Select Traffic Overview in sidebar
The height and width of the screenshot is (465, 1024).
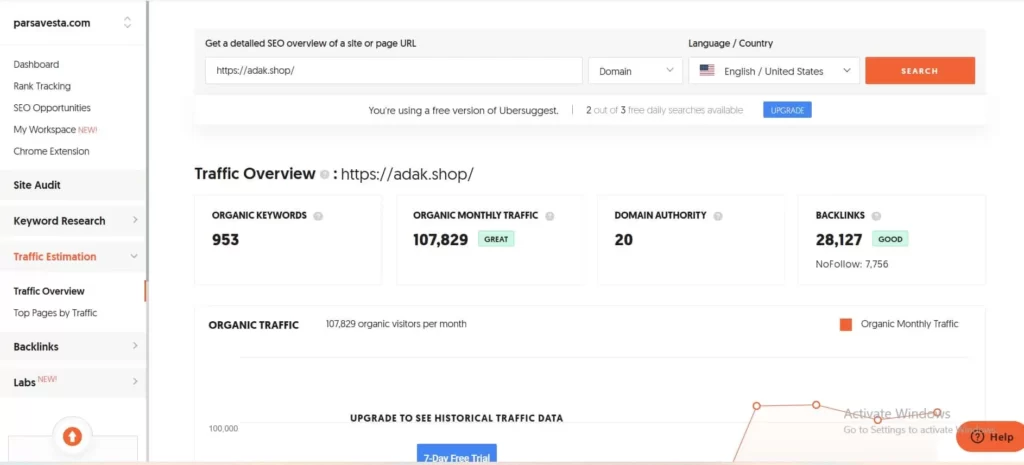[49, 291]
